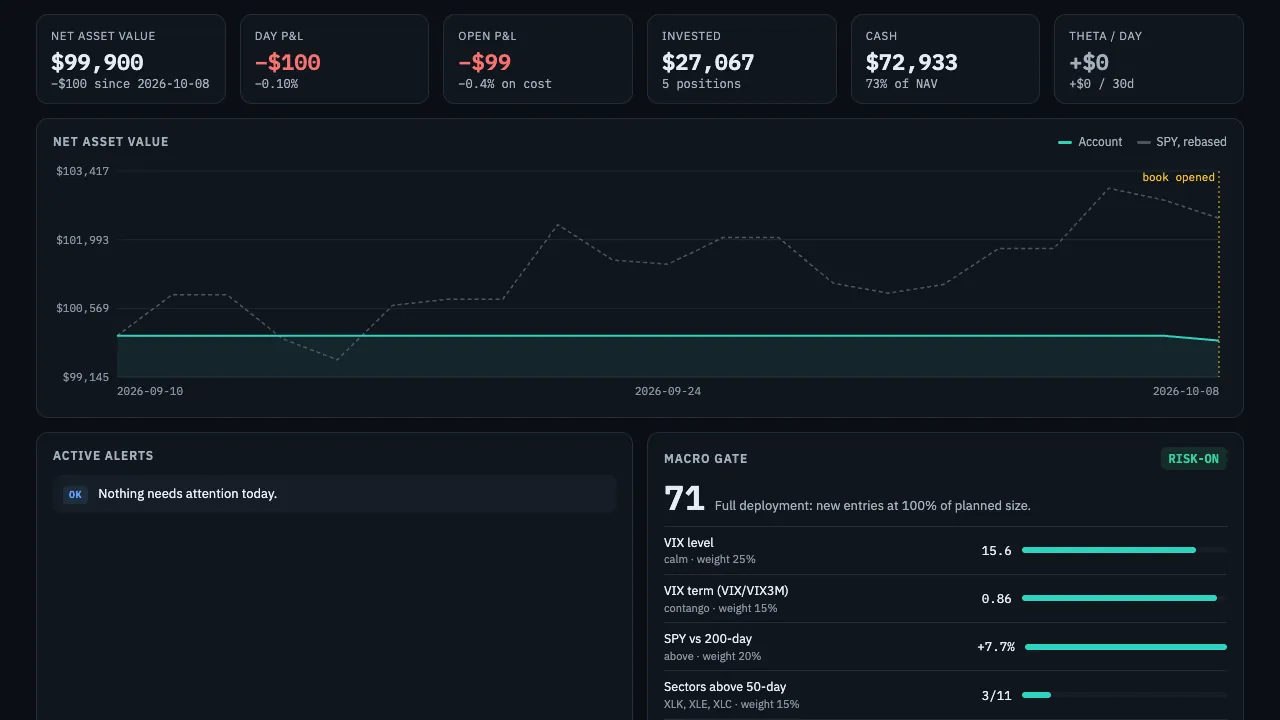Click the Net Asset Value $99,900 figure

coord(97,62)
